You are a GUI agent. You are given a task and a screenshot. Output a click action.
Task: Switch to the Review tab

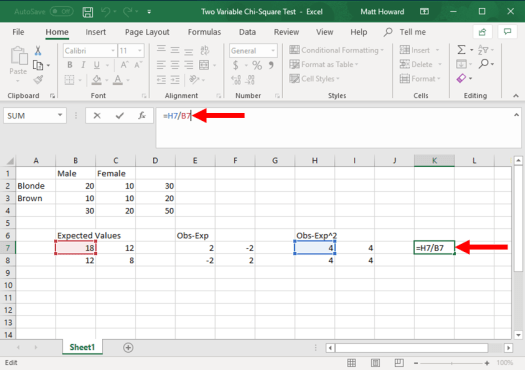pos(286,32)
